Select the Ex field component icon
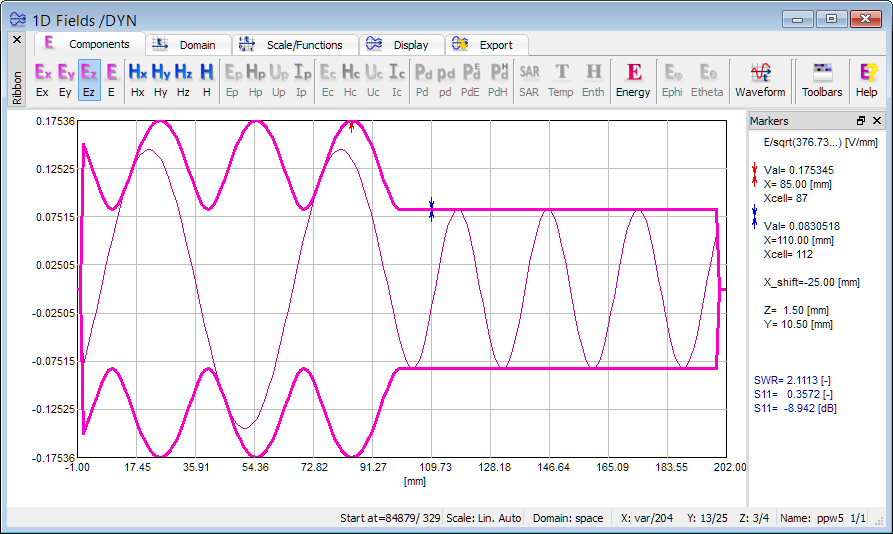This screenshot has height=534, width=893. click(x=43, y=79)
